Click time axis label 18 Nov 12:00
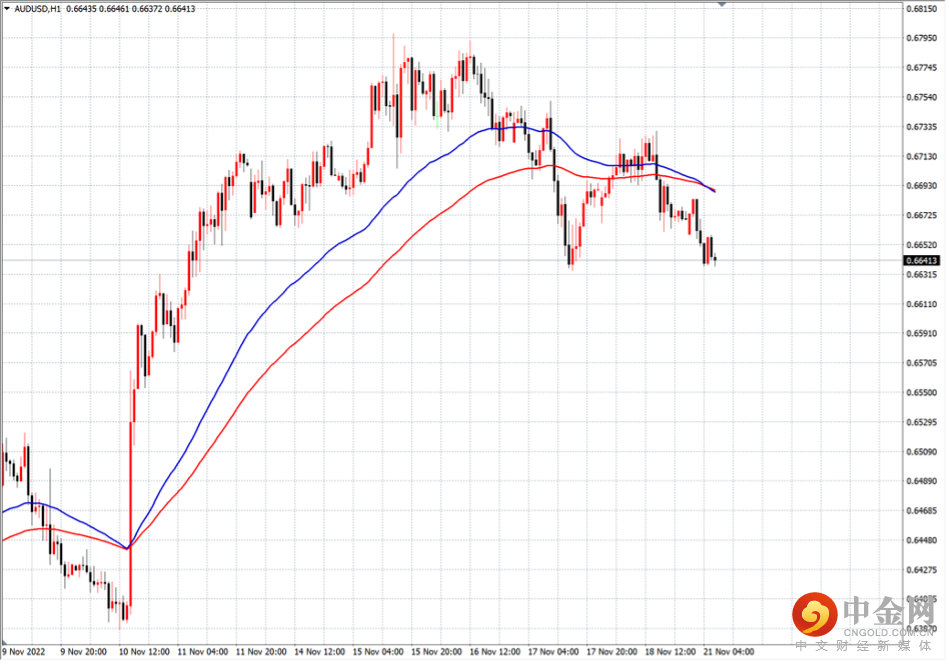This screenshot has width=949, height=664. 670,652
